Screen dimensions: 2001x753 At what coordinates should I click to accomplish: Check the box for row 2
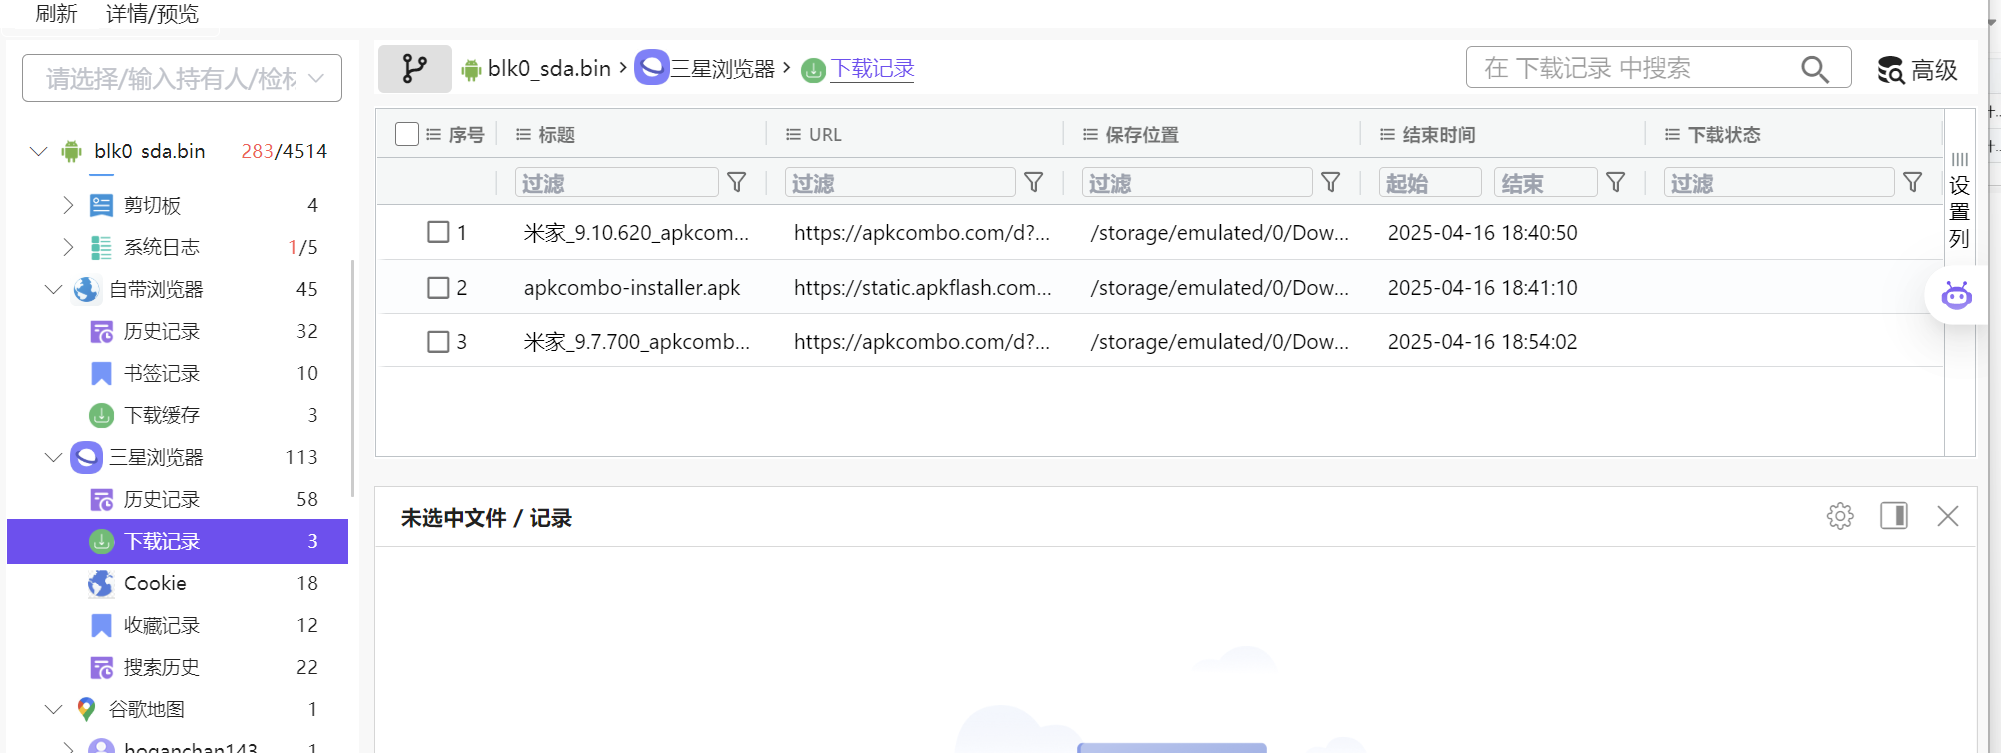point(438,288)
